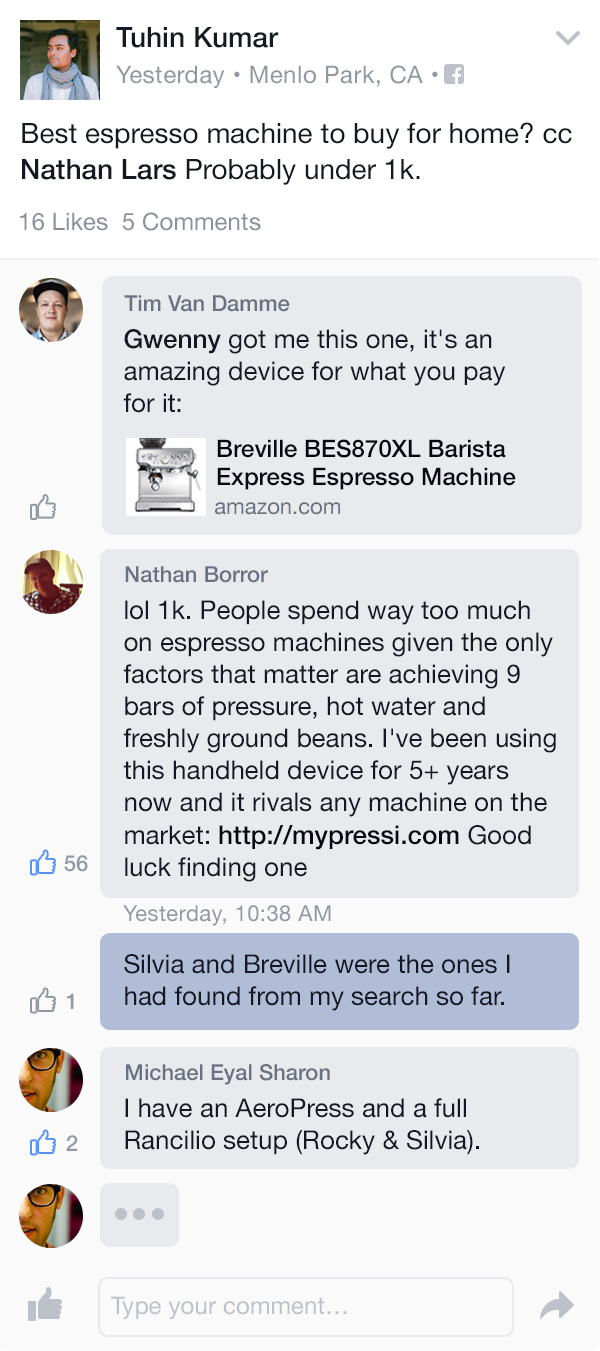This screenshot has height=1351, width=600.
Task: Open Tuhin Kumar's profile picture
Action: 60,60
